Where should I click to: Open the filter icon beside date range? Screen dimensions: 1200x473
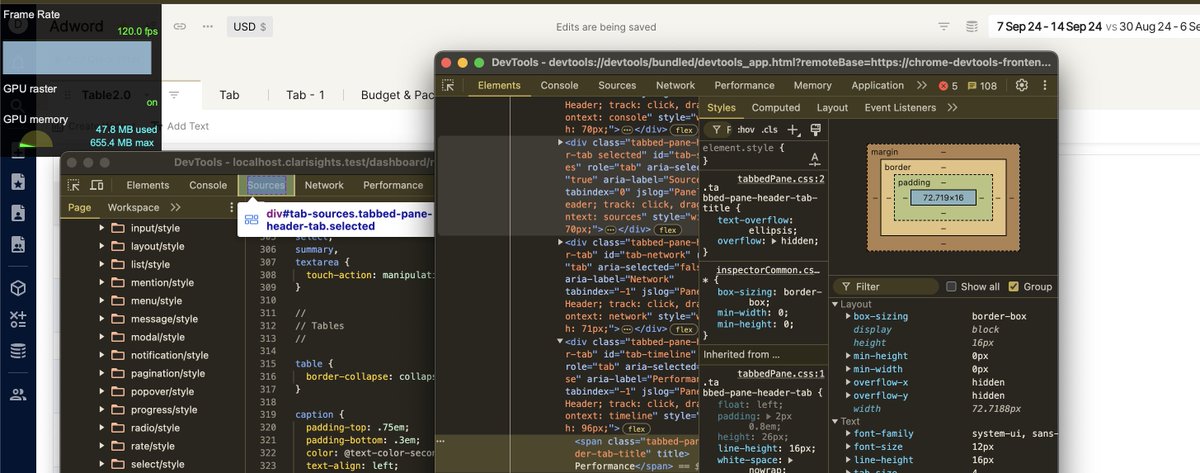944,27
